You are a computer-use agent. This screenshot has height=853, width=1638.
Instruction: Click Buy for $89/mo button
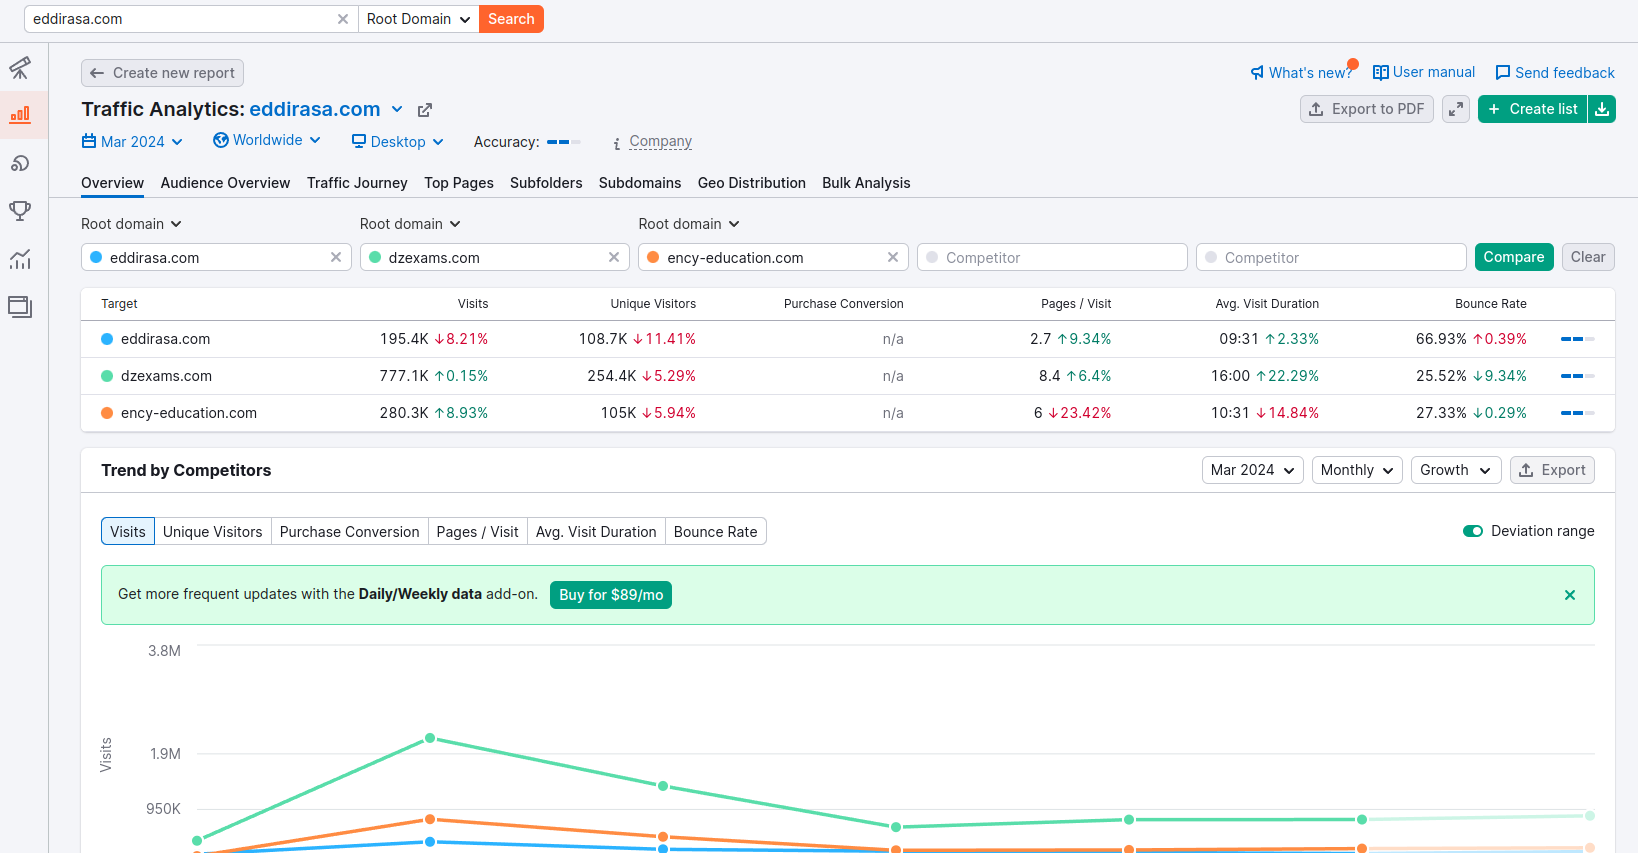click(x=611, y=595)
